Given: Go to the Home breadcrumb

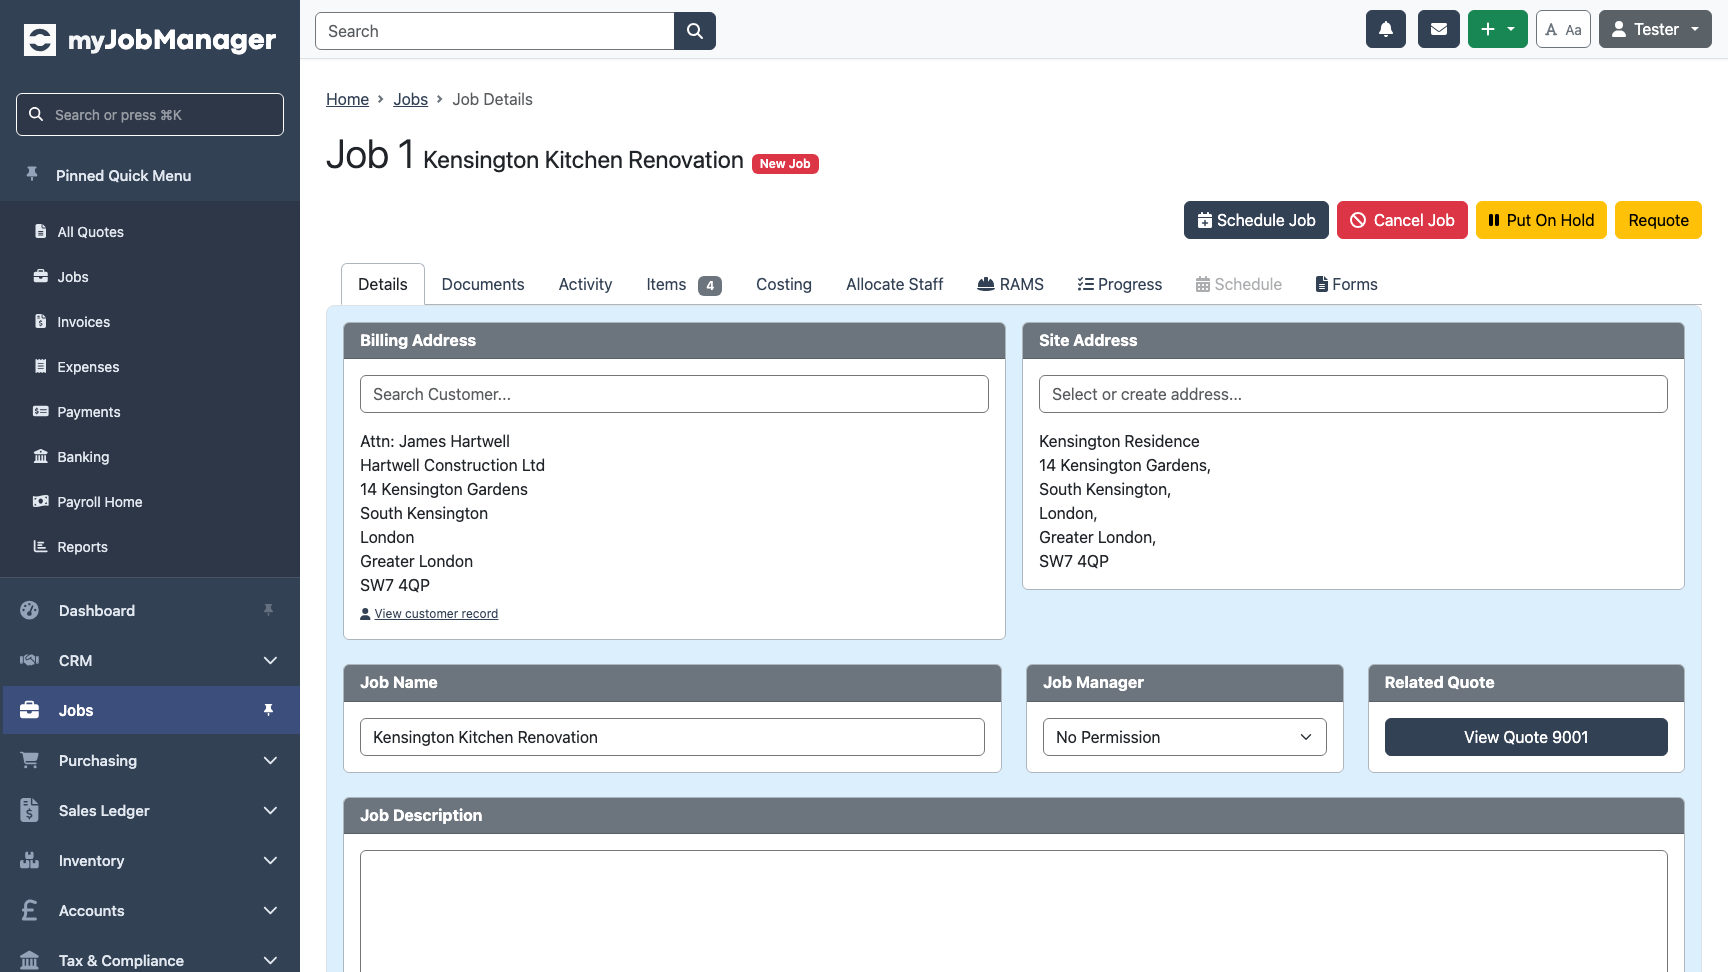Looking at the screenshot, I should click(347, 99).
